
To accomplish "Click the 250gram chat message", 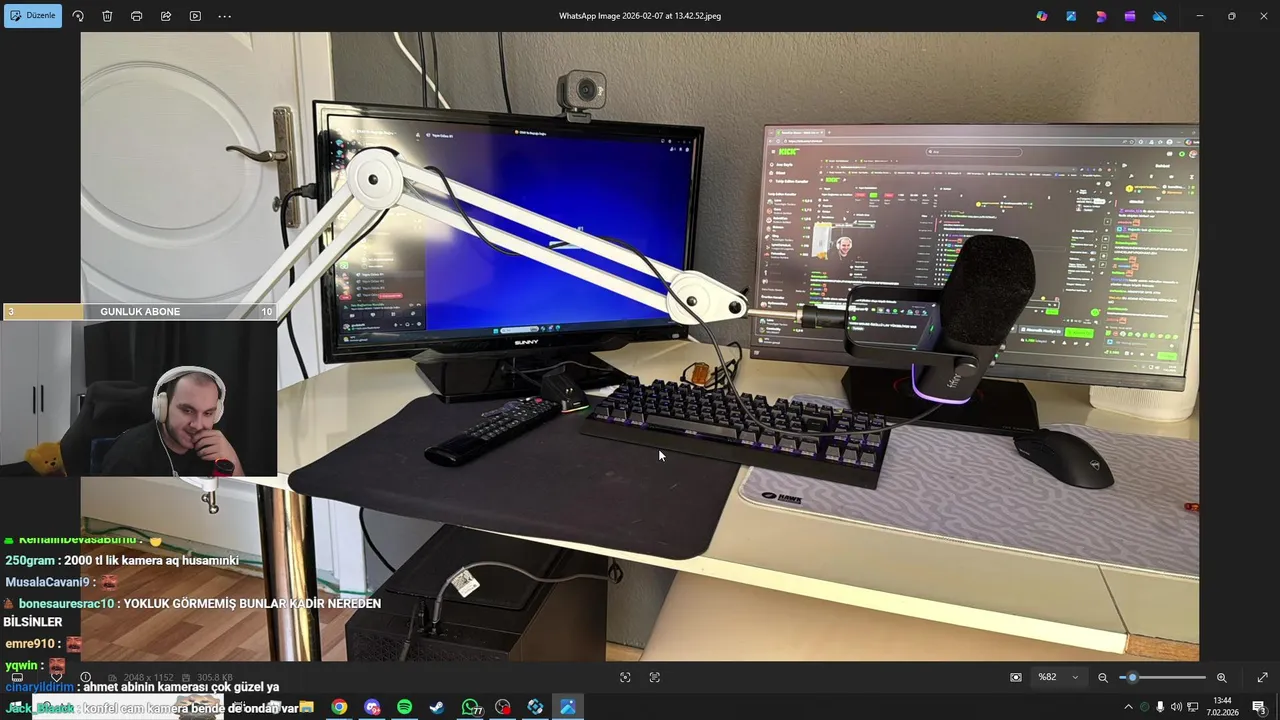I will point(122,561).
